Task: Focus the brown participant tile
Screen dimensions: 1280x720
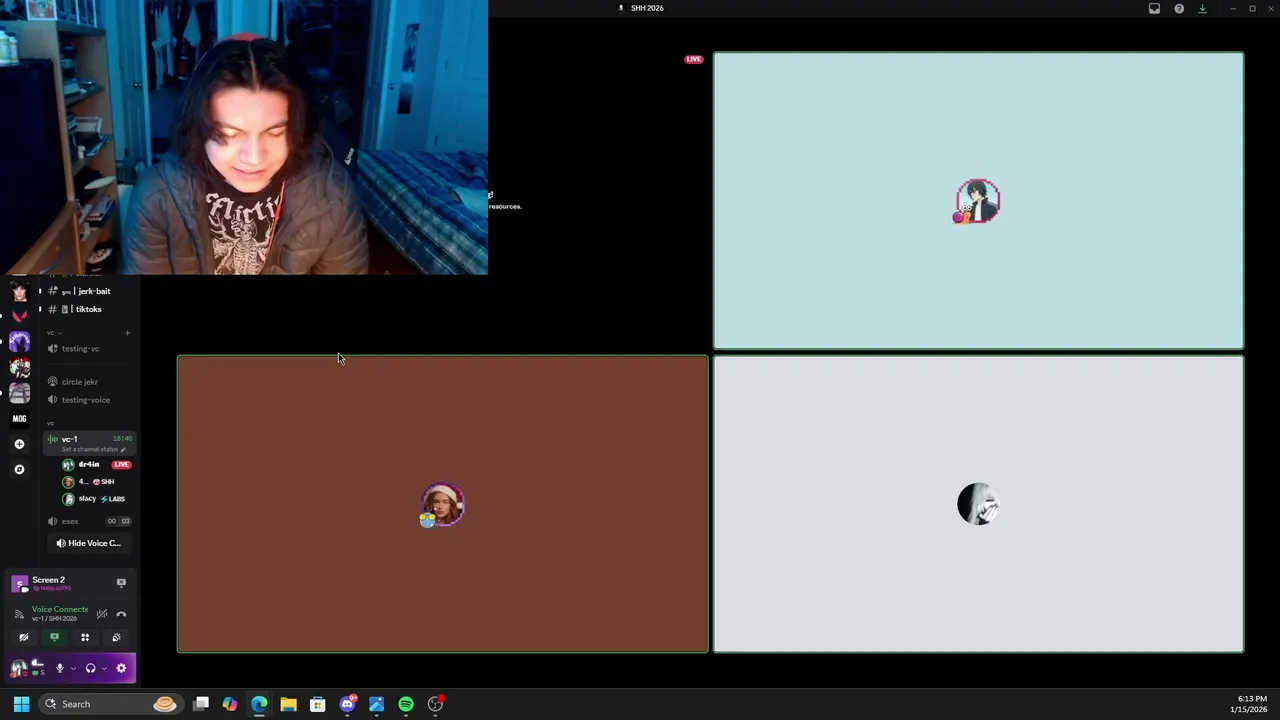Action: [443, 504]
